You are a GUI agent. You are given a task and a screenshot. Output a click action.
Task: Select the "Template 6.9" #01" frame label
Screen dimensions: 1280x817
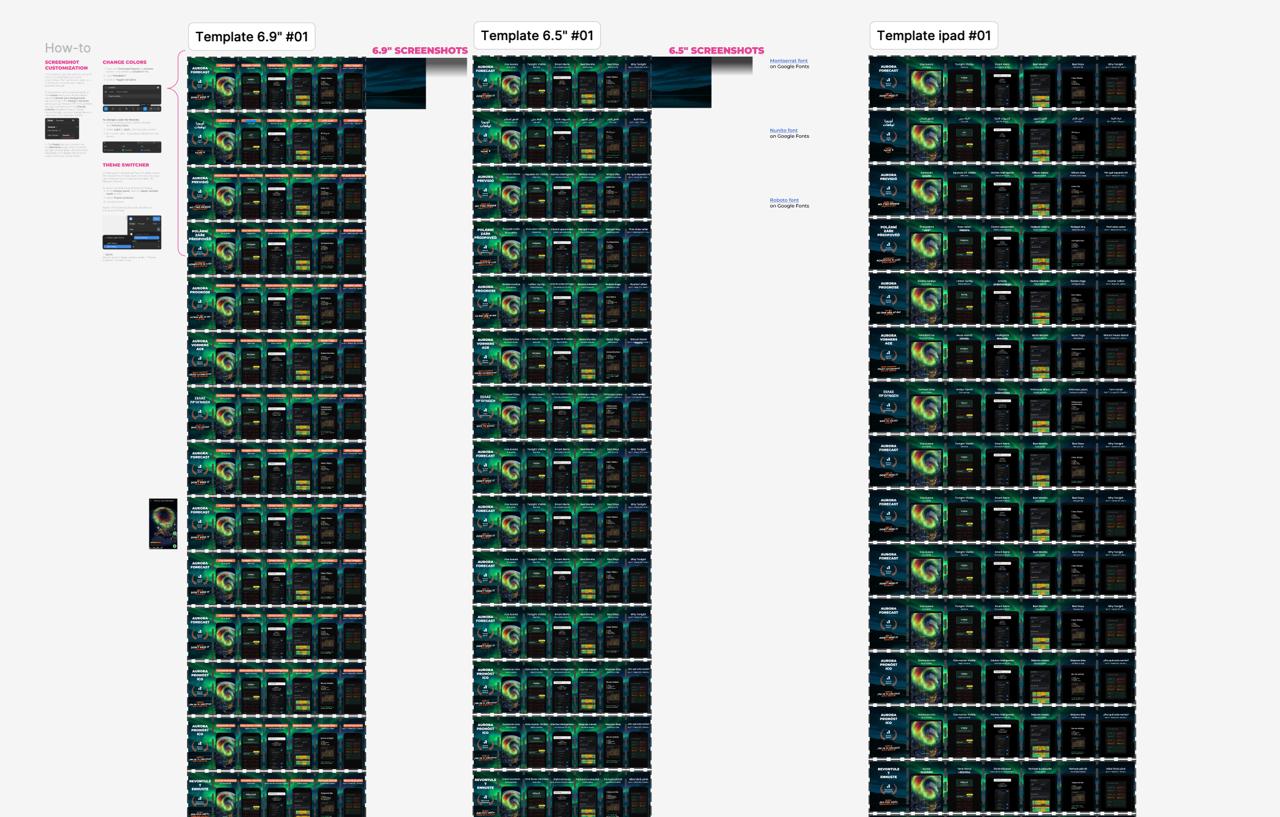click(x=252, y=37)
